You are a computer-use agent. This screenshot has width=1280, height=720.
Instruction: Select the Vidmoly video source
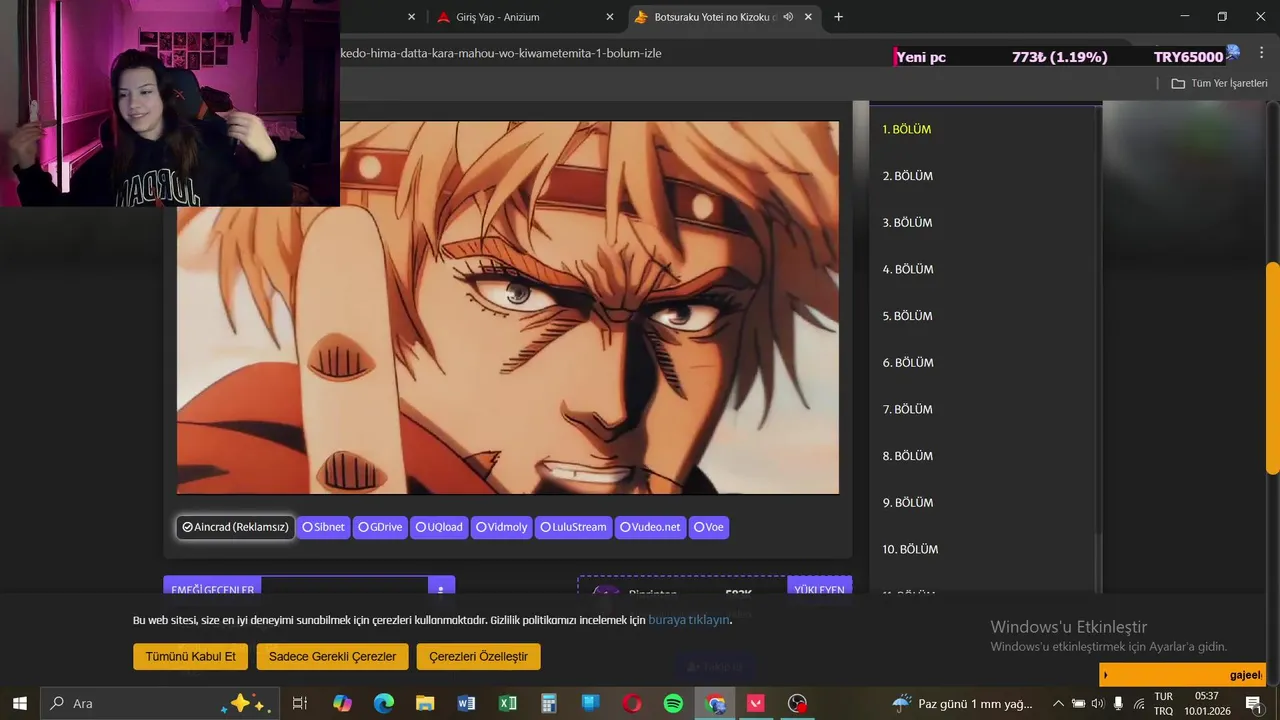(501, 527)
